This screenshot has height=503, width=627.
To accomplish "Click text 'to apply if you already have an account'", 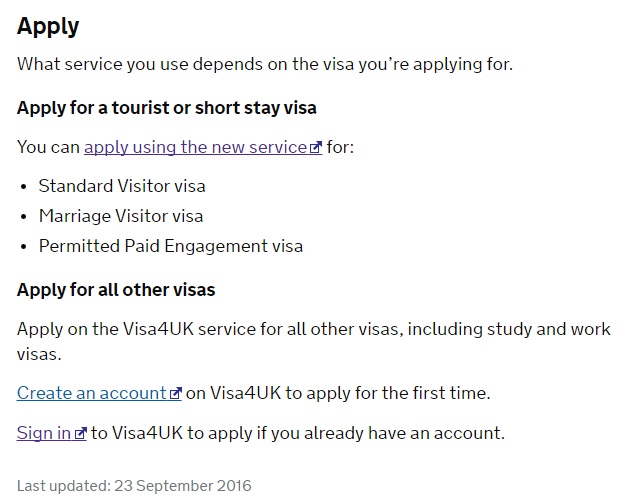I will tap(298, 433).
